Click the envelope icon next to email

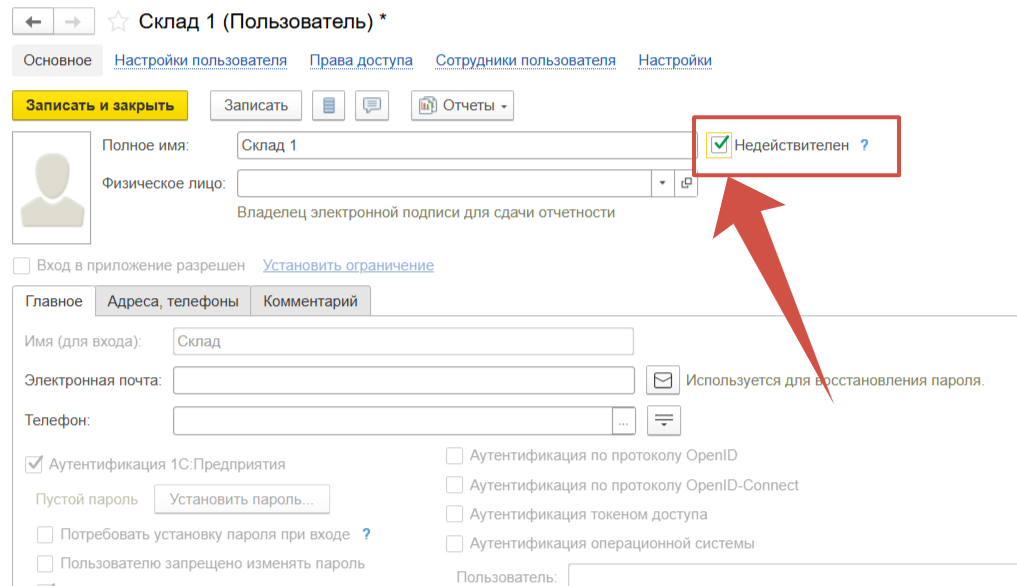tap(662, 380)
